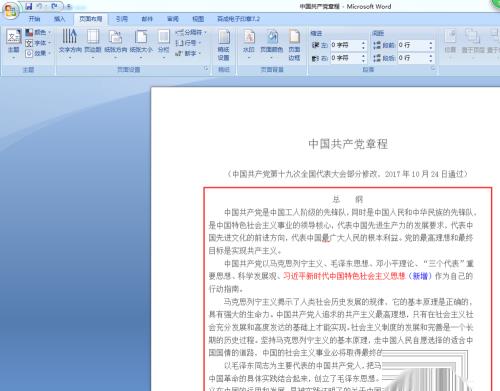Switch to the 开始 (Home) tab
This screenshot has height=391, width=500.
(x=34, y=19)
